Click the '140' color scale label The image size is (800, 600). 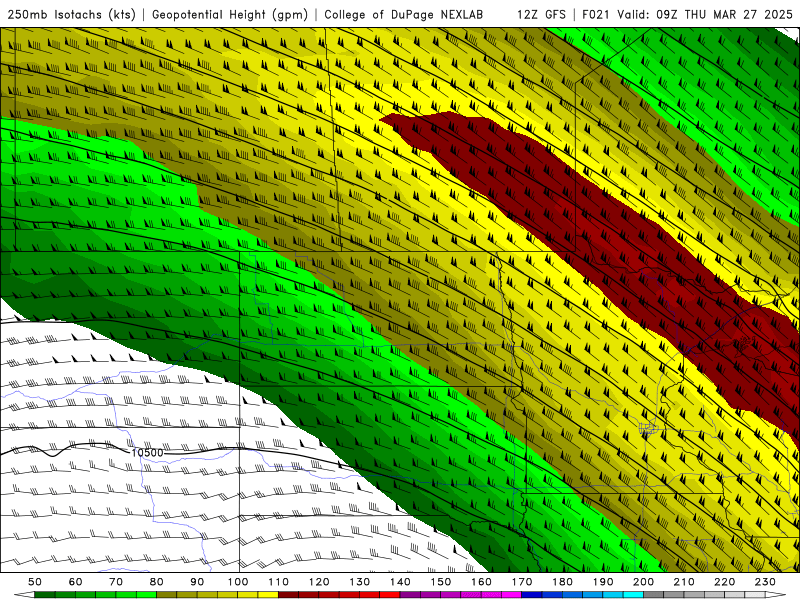(x=400, y=582)
